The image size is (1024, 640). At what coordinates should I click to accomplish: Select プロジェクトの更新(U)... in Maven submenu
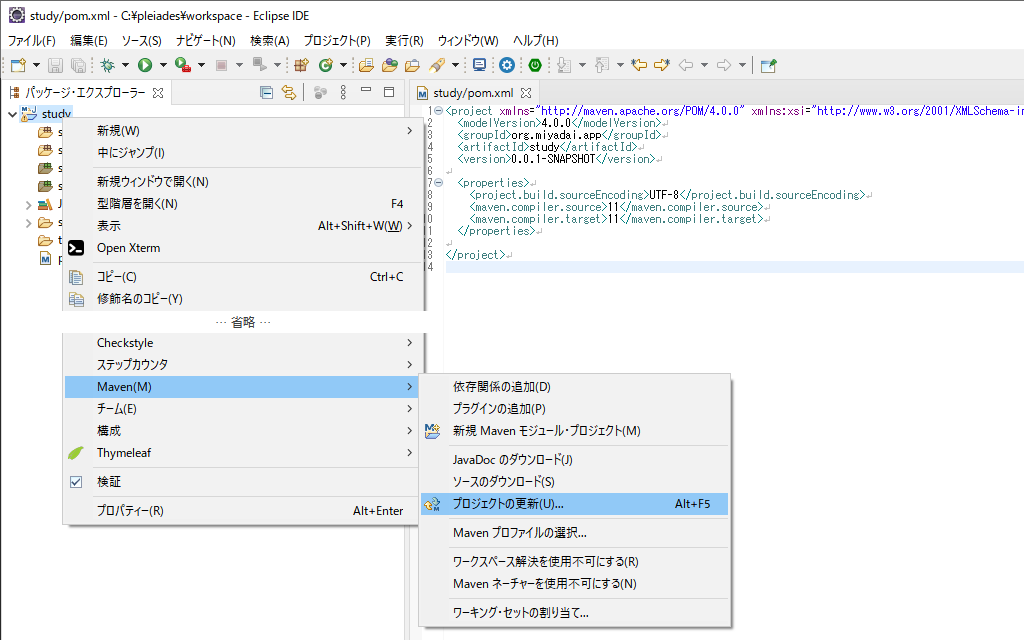tap(574, 504)
